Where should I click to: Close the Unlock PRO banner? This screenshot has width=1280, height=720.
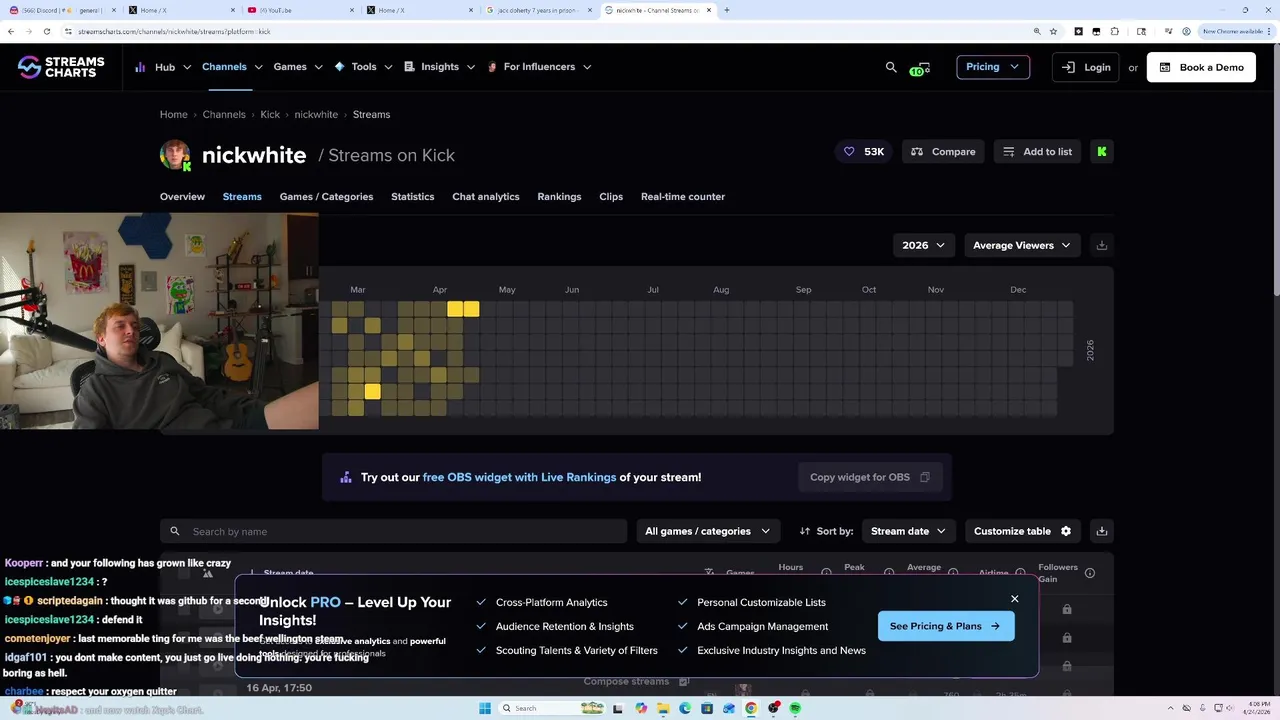click(1014, 599)
